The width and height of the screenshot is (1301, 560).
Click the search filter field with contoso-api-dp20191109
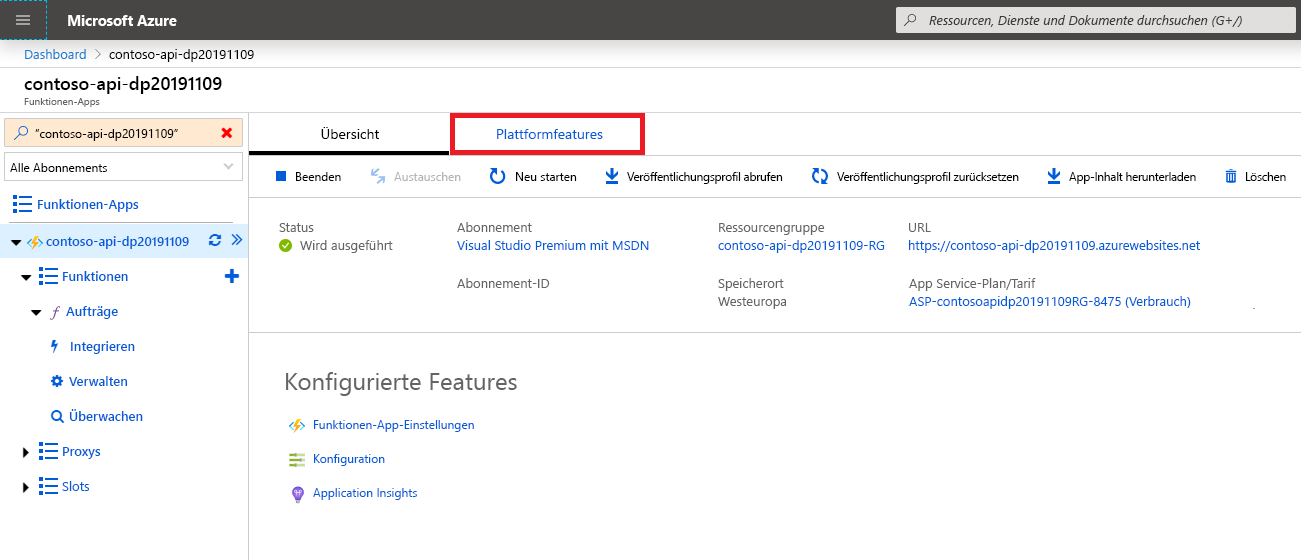coord(124,133)
